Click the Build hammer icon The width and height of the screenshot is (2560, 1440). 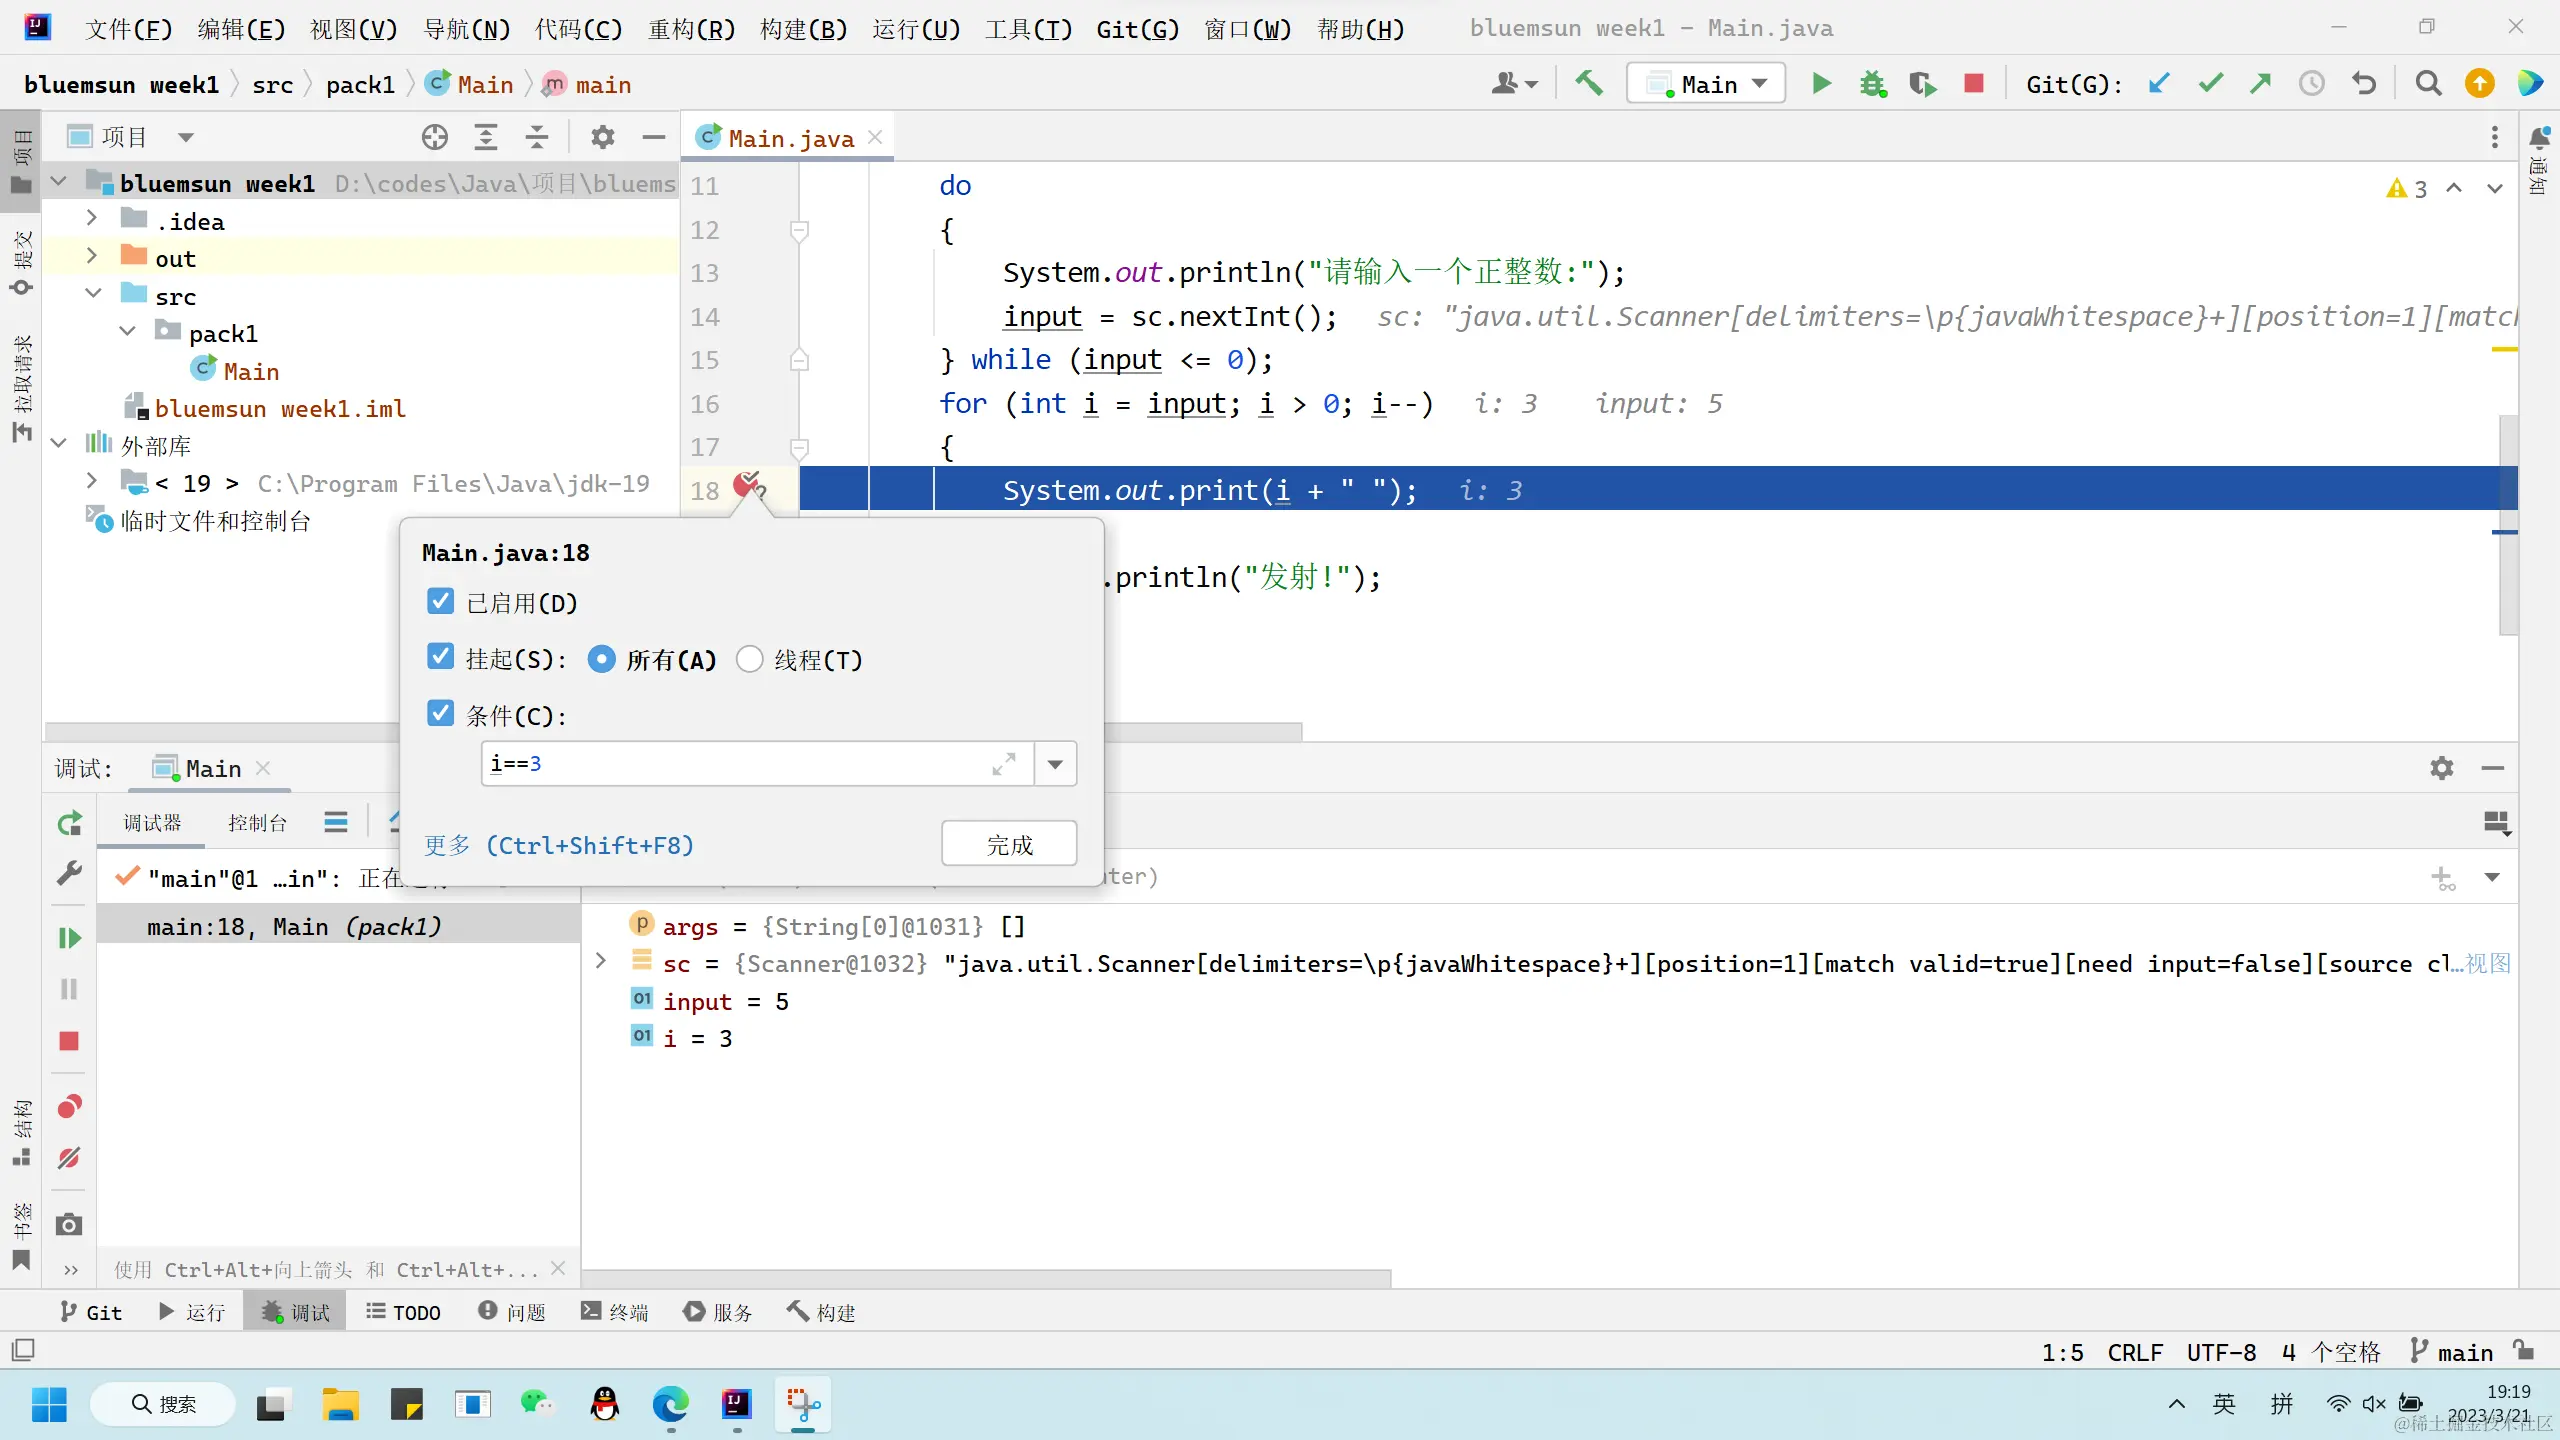[1589, 84]
